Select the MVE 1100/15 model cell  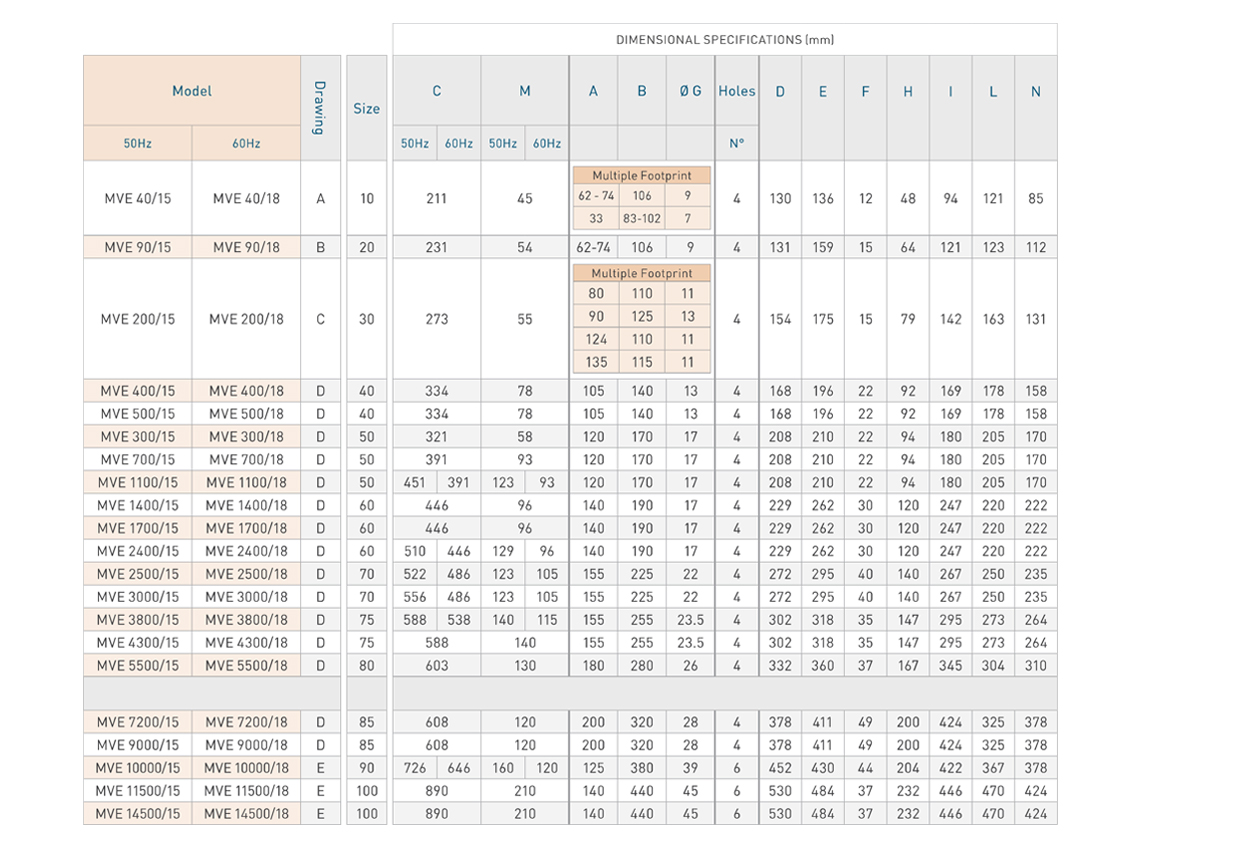pos(138,482)
